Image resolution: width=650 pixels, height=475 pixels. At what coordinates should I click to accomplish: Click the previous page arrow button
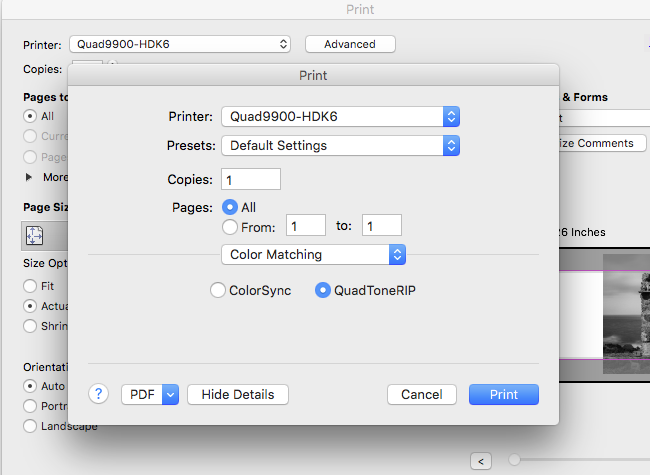pyautogui.click(x=482, y=460)
